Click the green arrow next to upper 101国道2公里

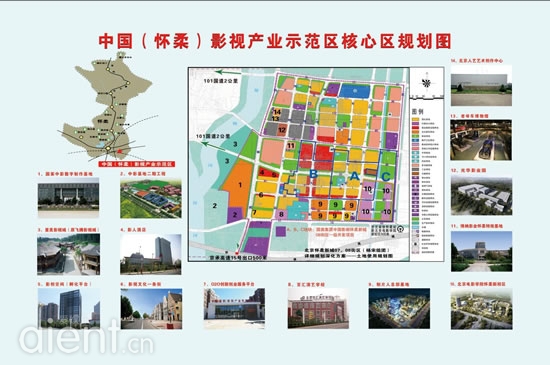(229, 73)
